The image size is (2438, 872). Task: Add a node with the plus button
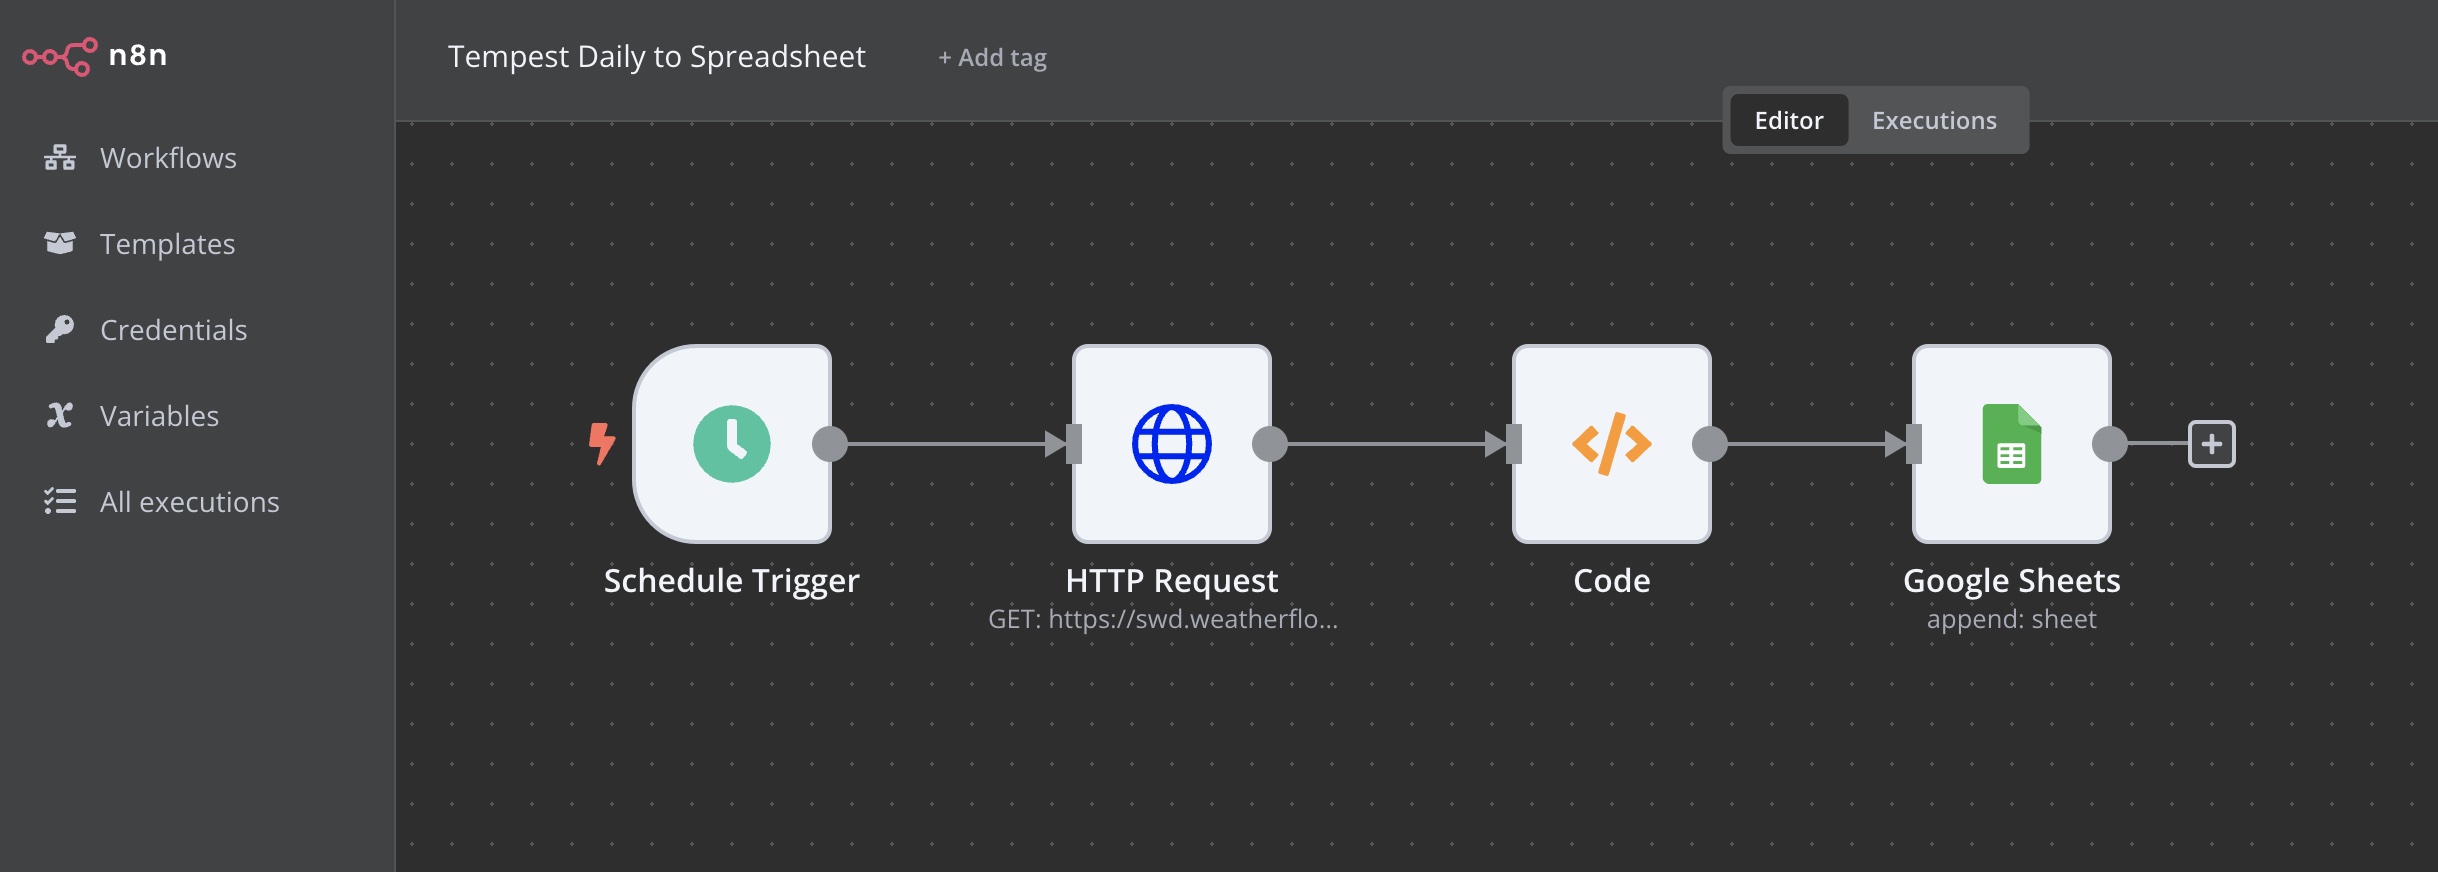(x=2212, y=444)
